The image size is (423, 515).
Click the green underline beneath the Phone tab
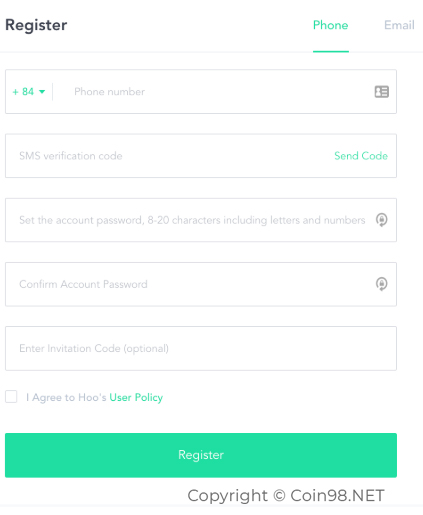[331, 51]
